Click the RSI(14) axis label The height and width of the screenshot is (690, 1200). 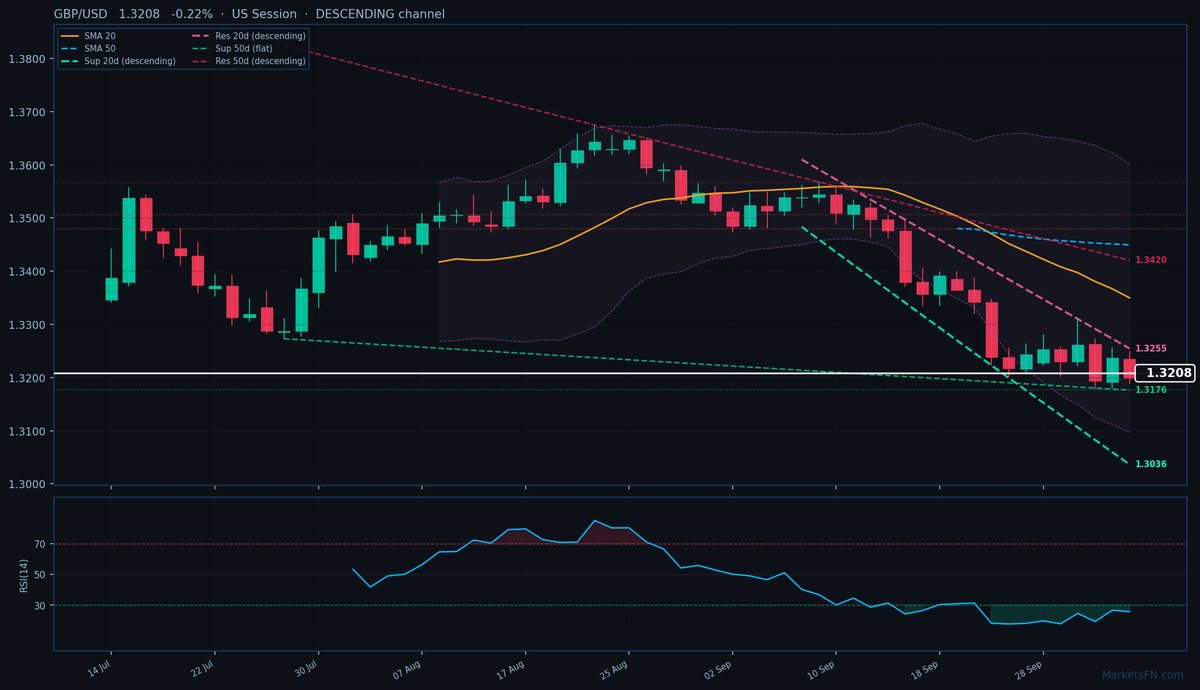[22, 577]
